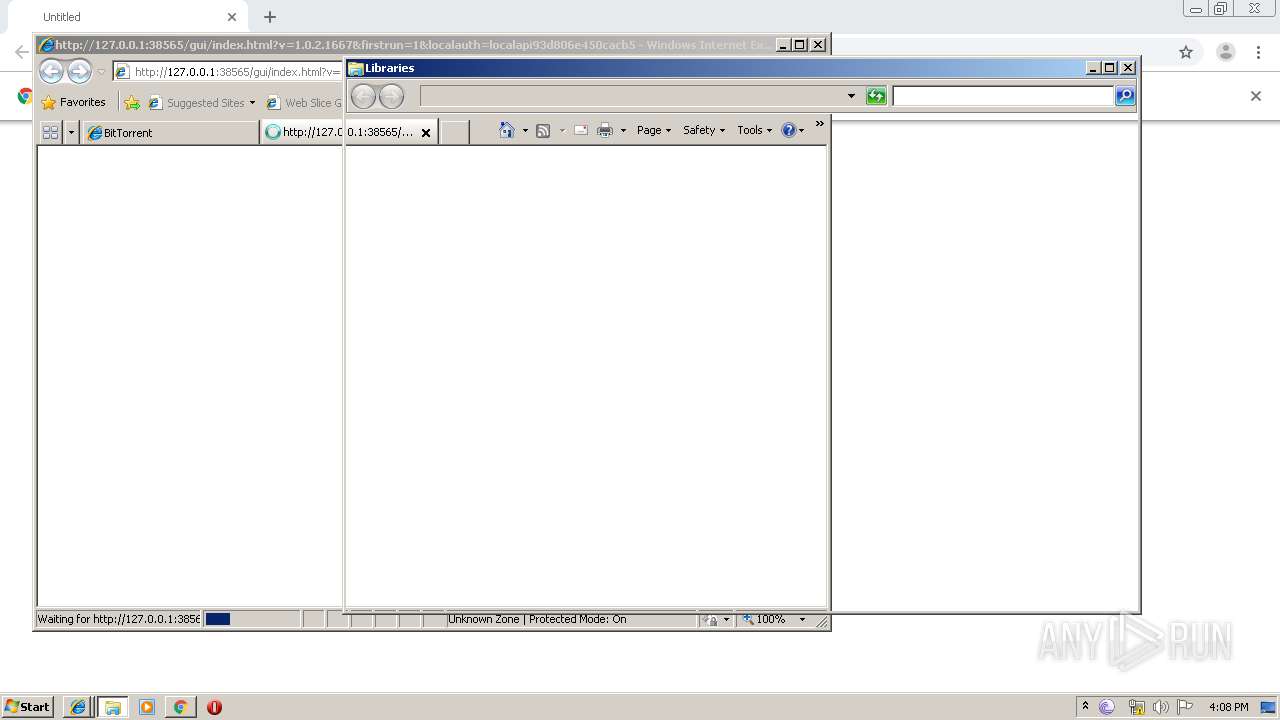Click the network tray icon
This screenshot has height=720, width=1280.
coord(1136,707)
